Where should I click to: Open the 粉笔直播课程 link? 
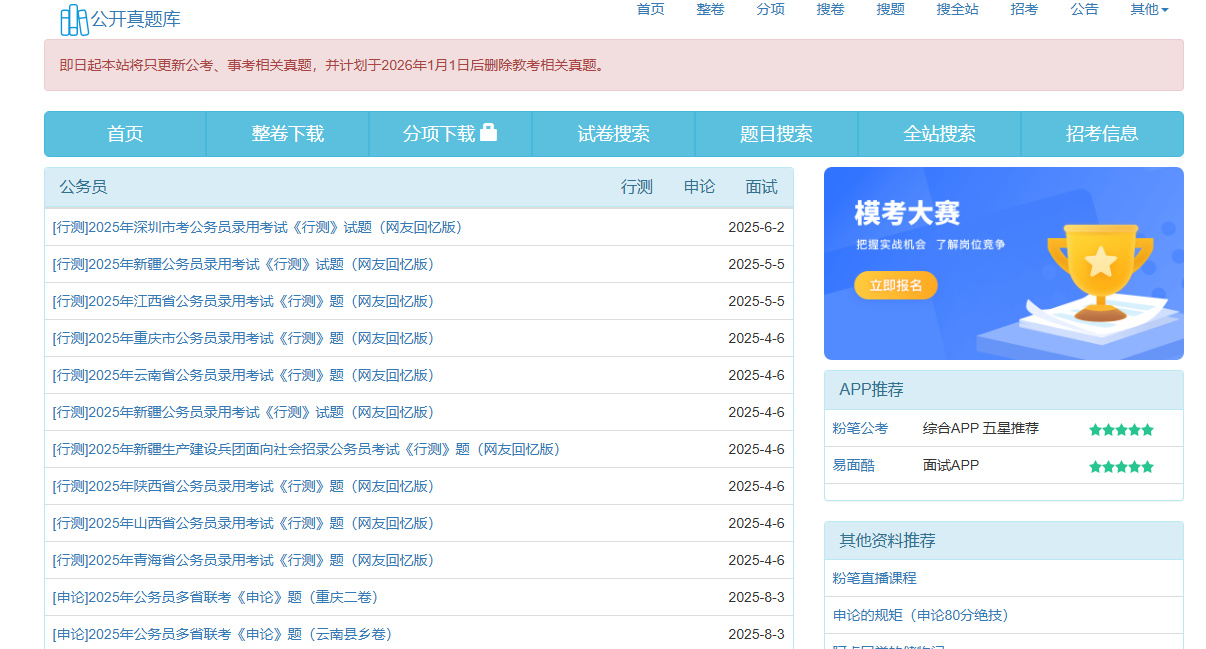coord(875,578)
